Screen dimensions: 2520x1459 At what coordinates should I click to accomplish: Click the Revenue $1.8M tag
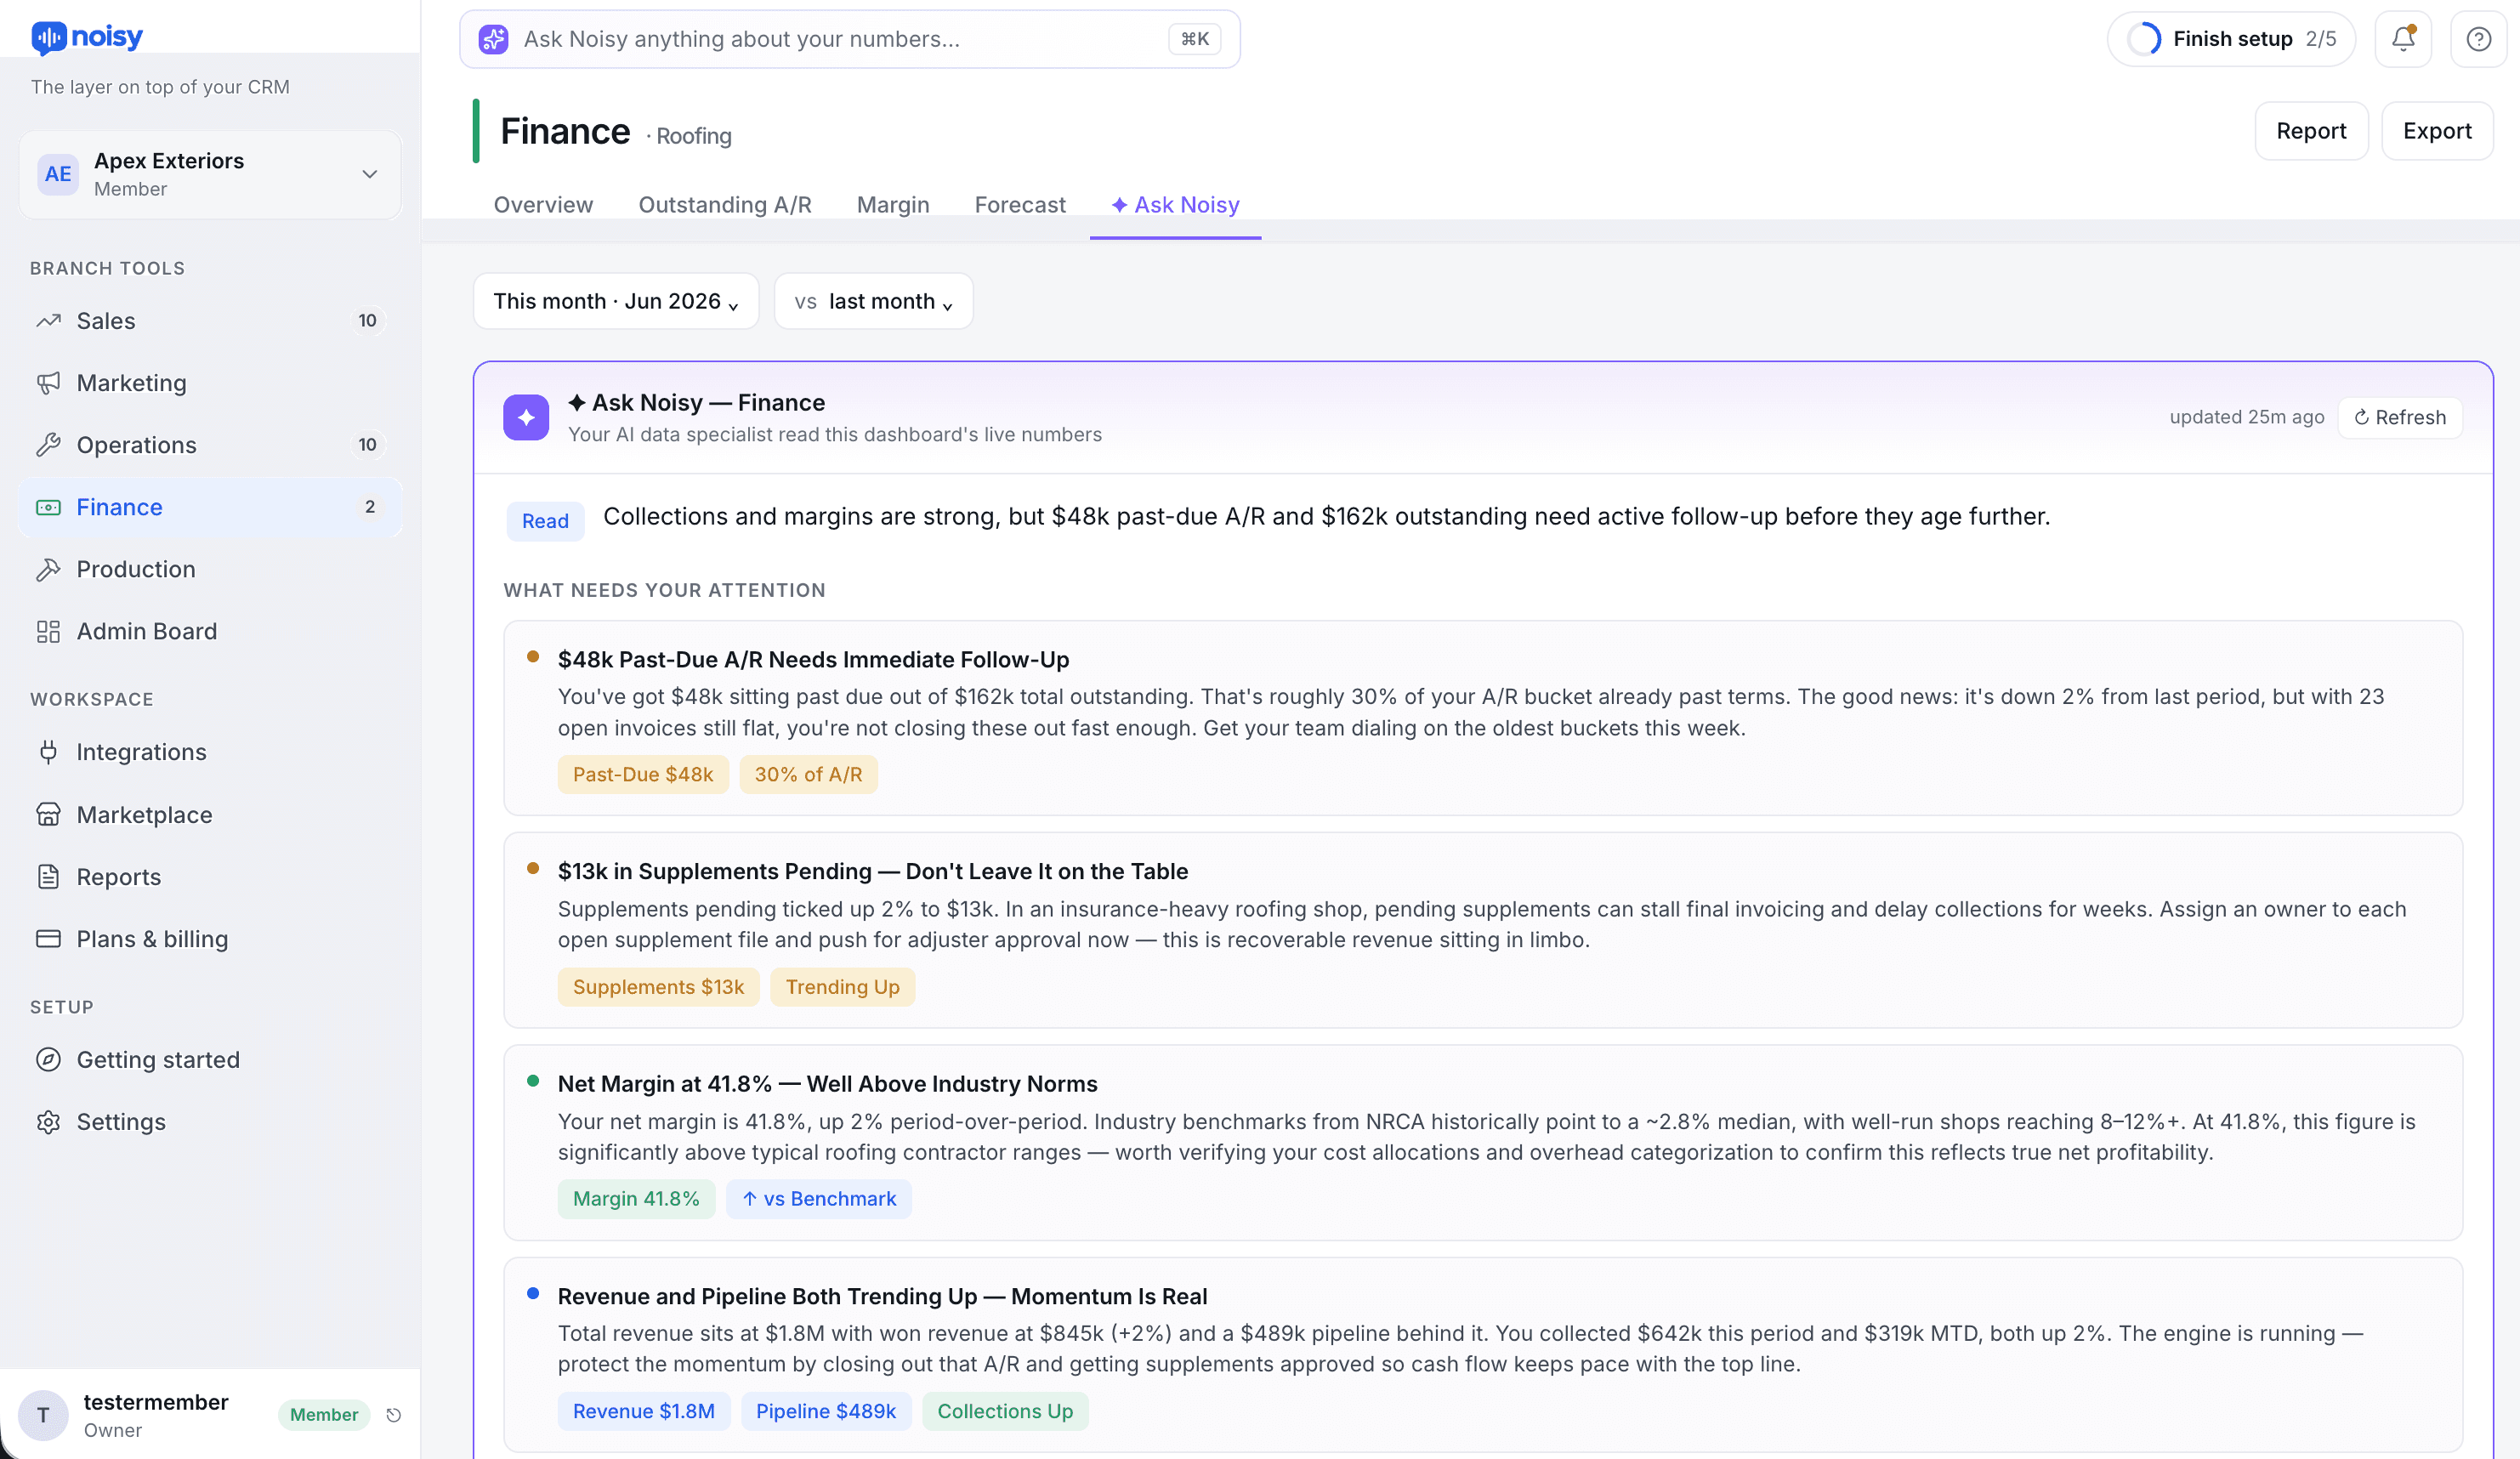pyautogui.click(x=644, y=1411)
